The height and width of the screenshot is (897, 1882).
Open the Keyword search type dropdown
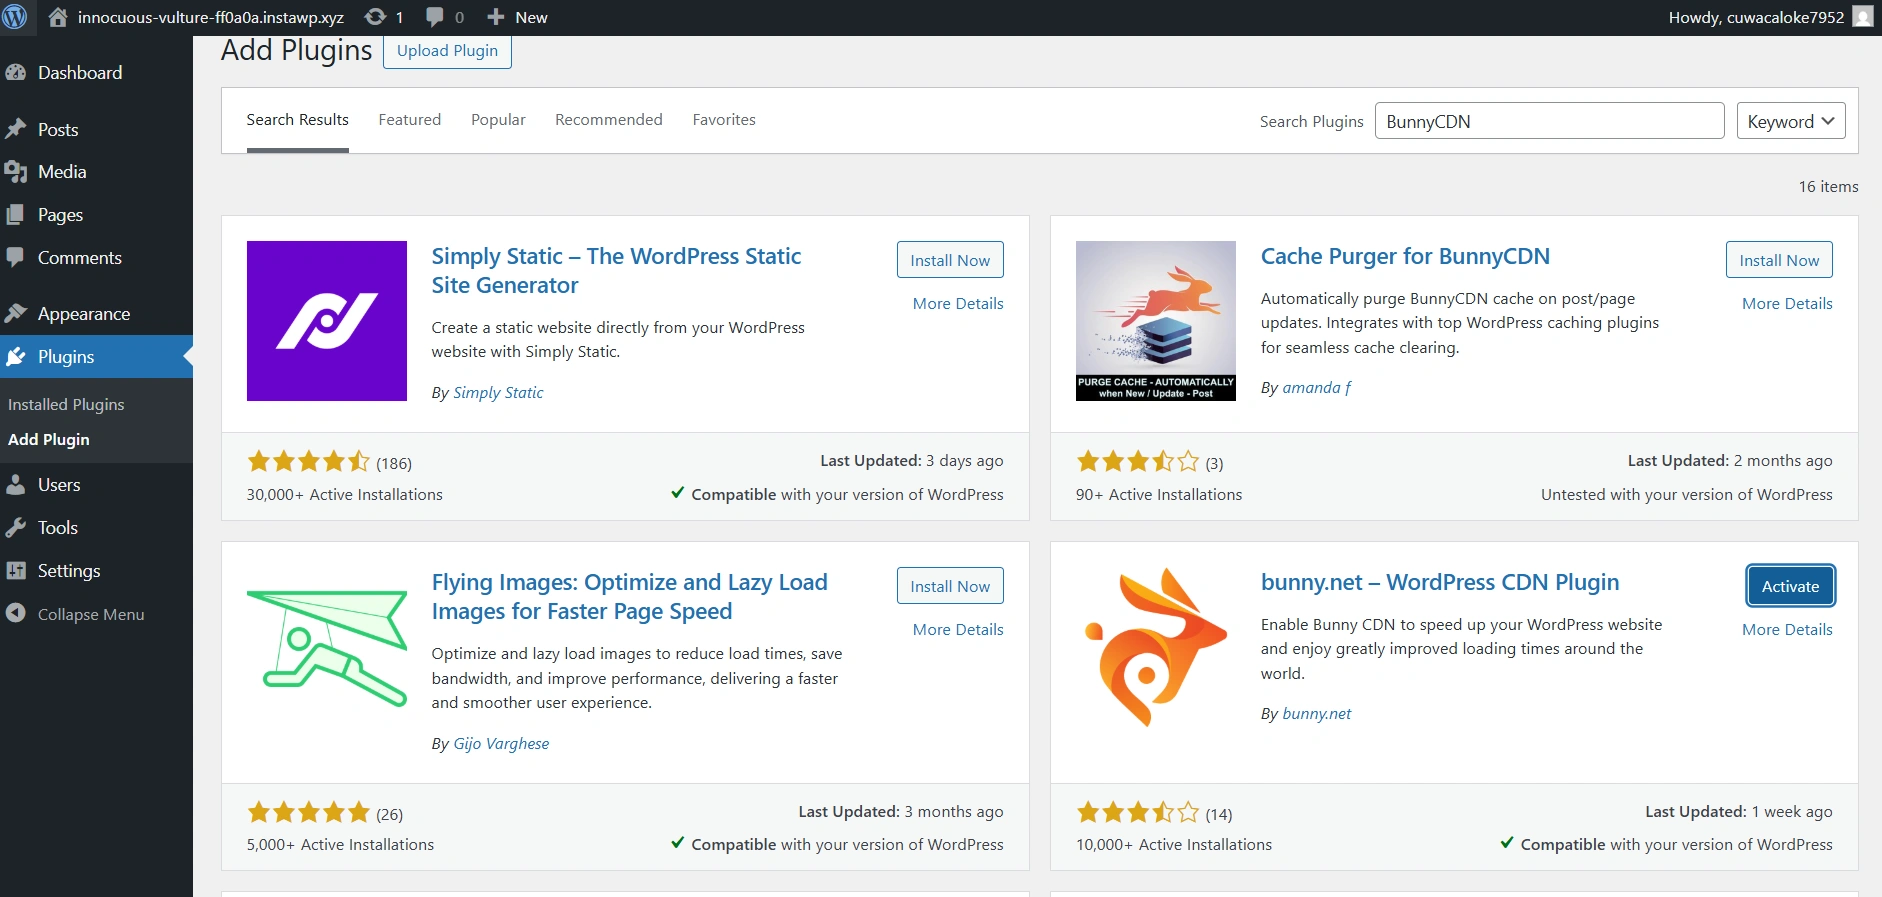pyautogui.click(x=1790, y=121)
